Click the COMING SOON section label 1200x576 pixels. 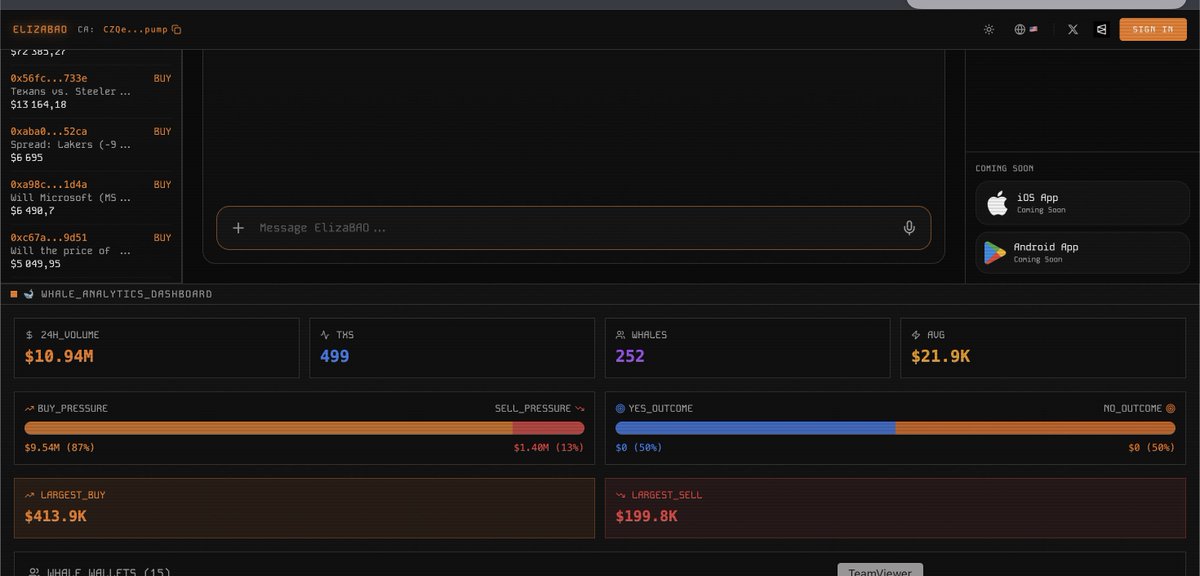[1005, 168]
